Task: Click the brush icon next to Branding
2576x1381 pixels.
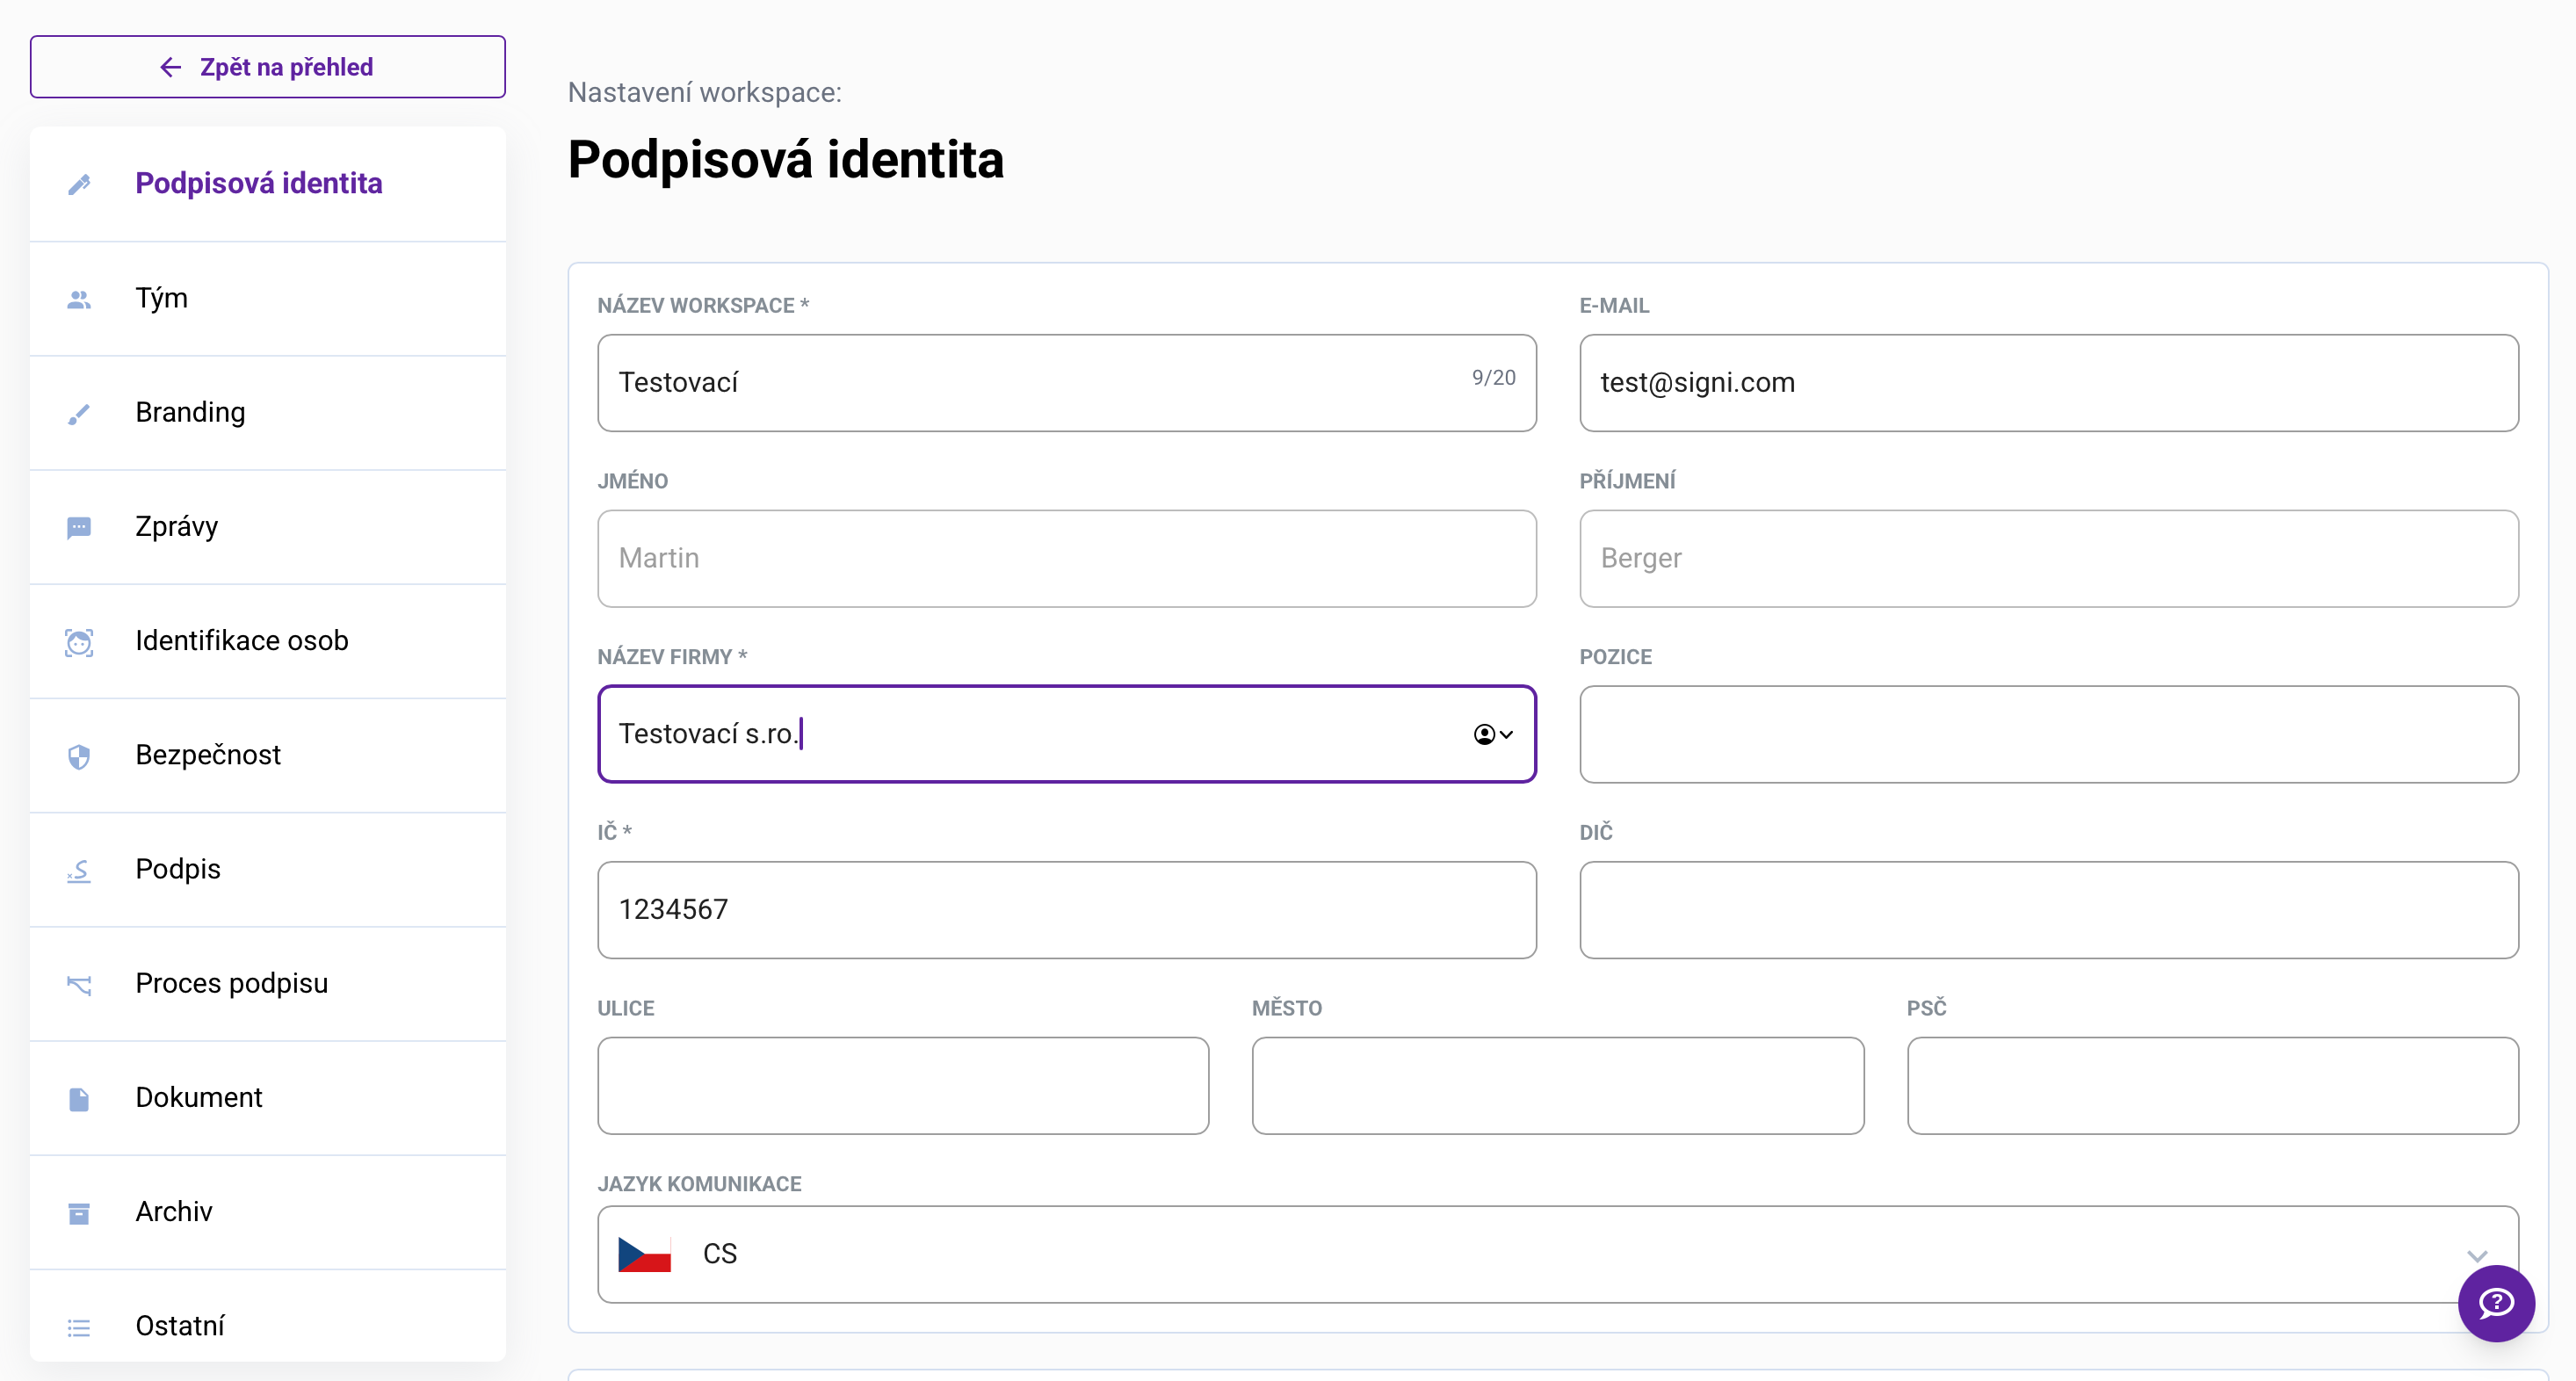Action: click(x=79, y=413)
